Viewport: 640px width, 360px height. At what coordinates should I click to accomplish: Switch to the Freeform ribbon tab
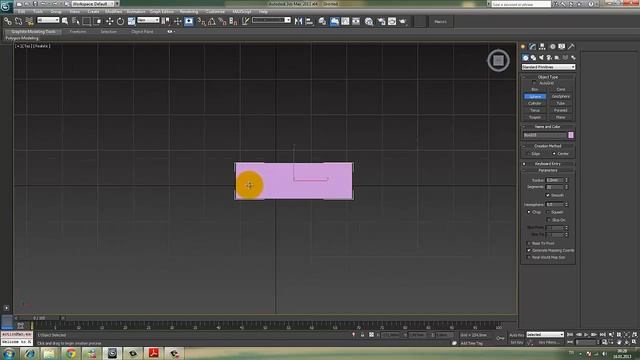pos(78,31)
